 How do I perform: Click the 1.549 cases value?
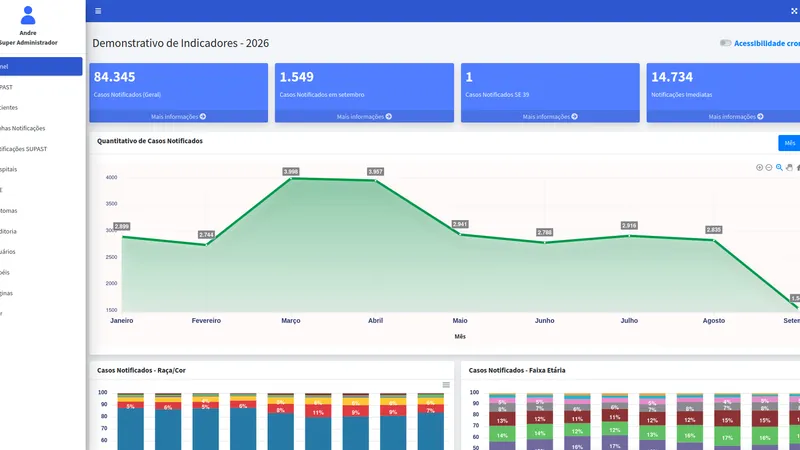tap(296, 77)
